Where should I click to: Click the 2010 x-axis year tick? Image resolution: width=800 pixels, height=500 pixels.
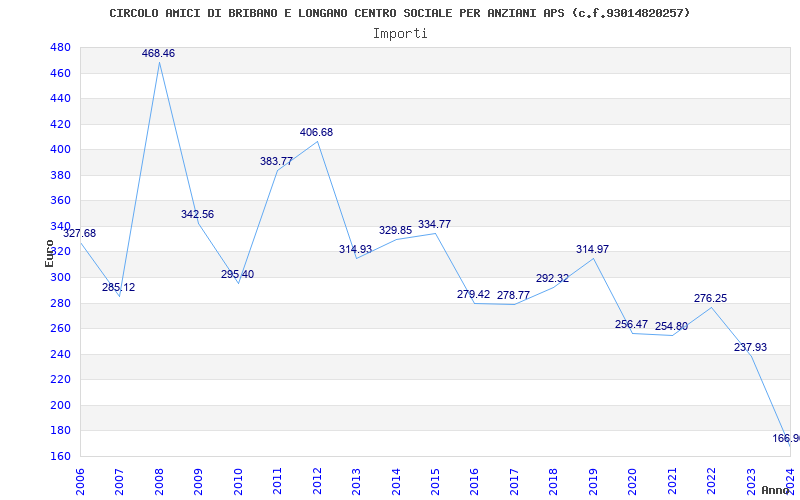pos(238,481)
